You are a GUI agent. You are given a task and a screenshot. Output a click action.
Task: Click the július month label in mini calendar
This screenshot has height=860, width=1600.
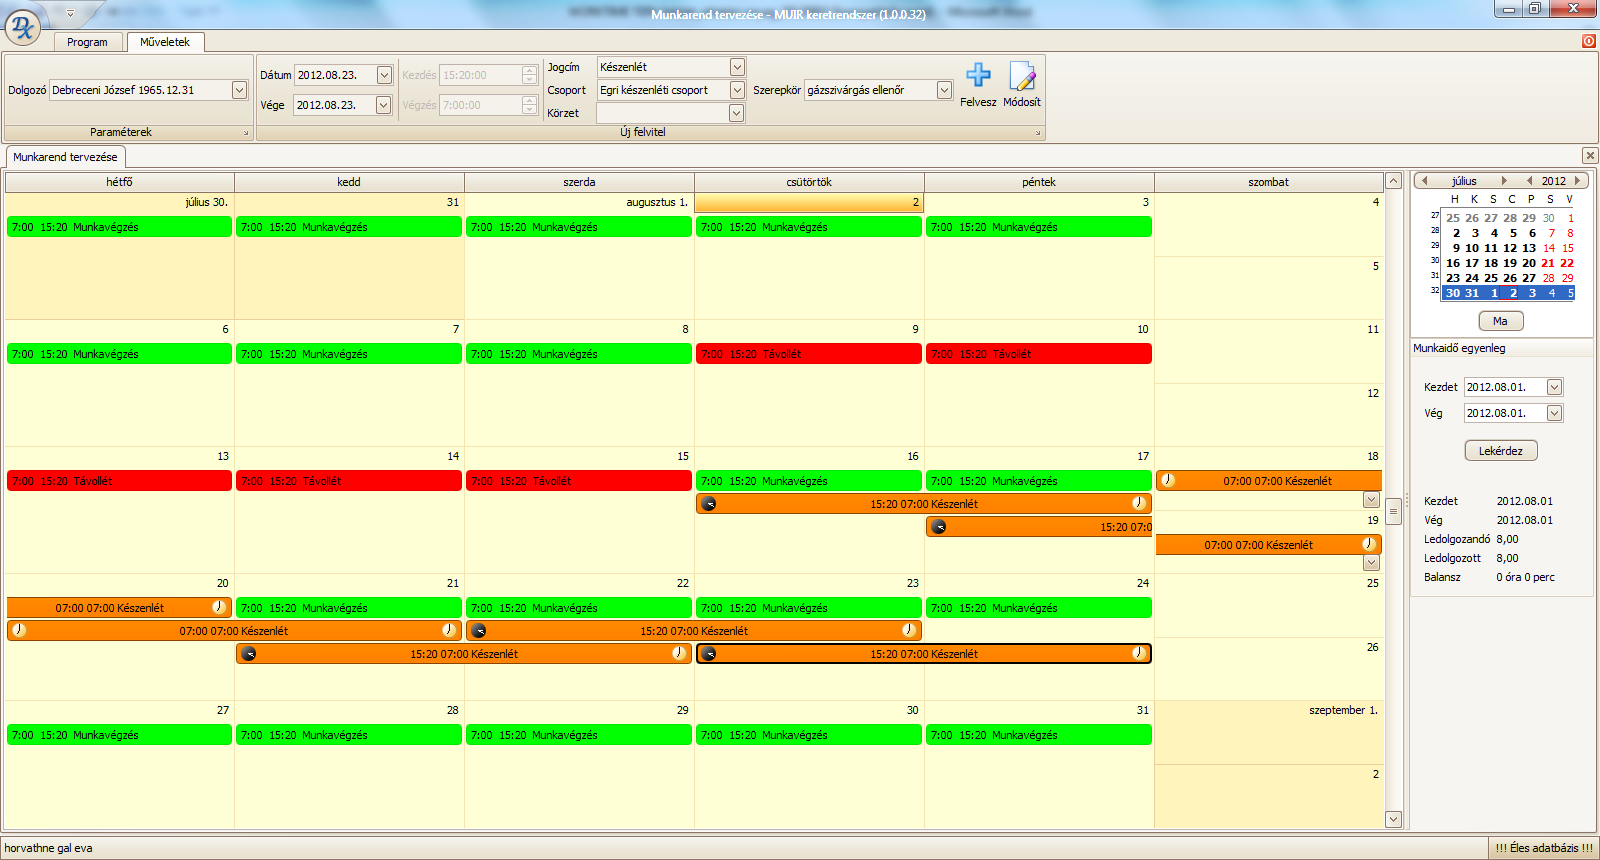(x=1464, y=181)
